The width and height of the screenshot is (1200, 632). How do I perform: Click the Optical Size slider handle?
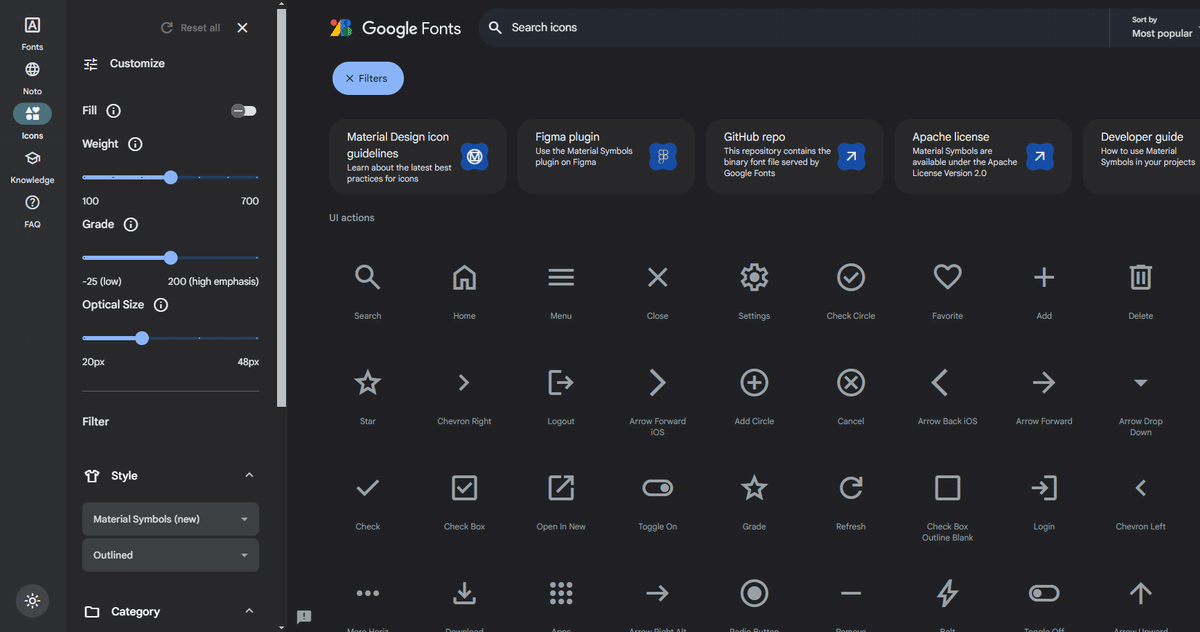coord(141,338)
